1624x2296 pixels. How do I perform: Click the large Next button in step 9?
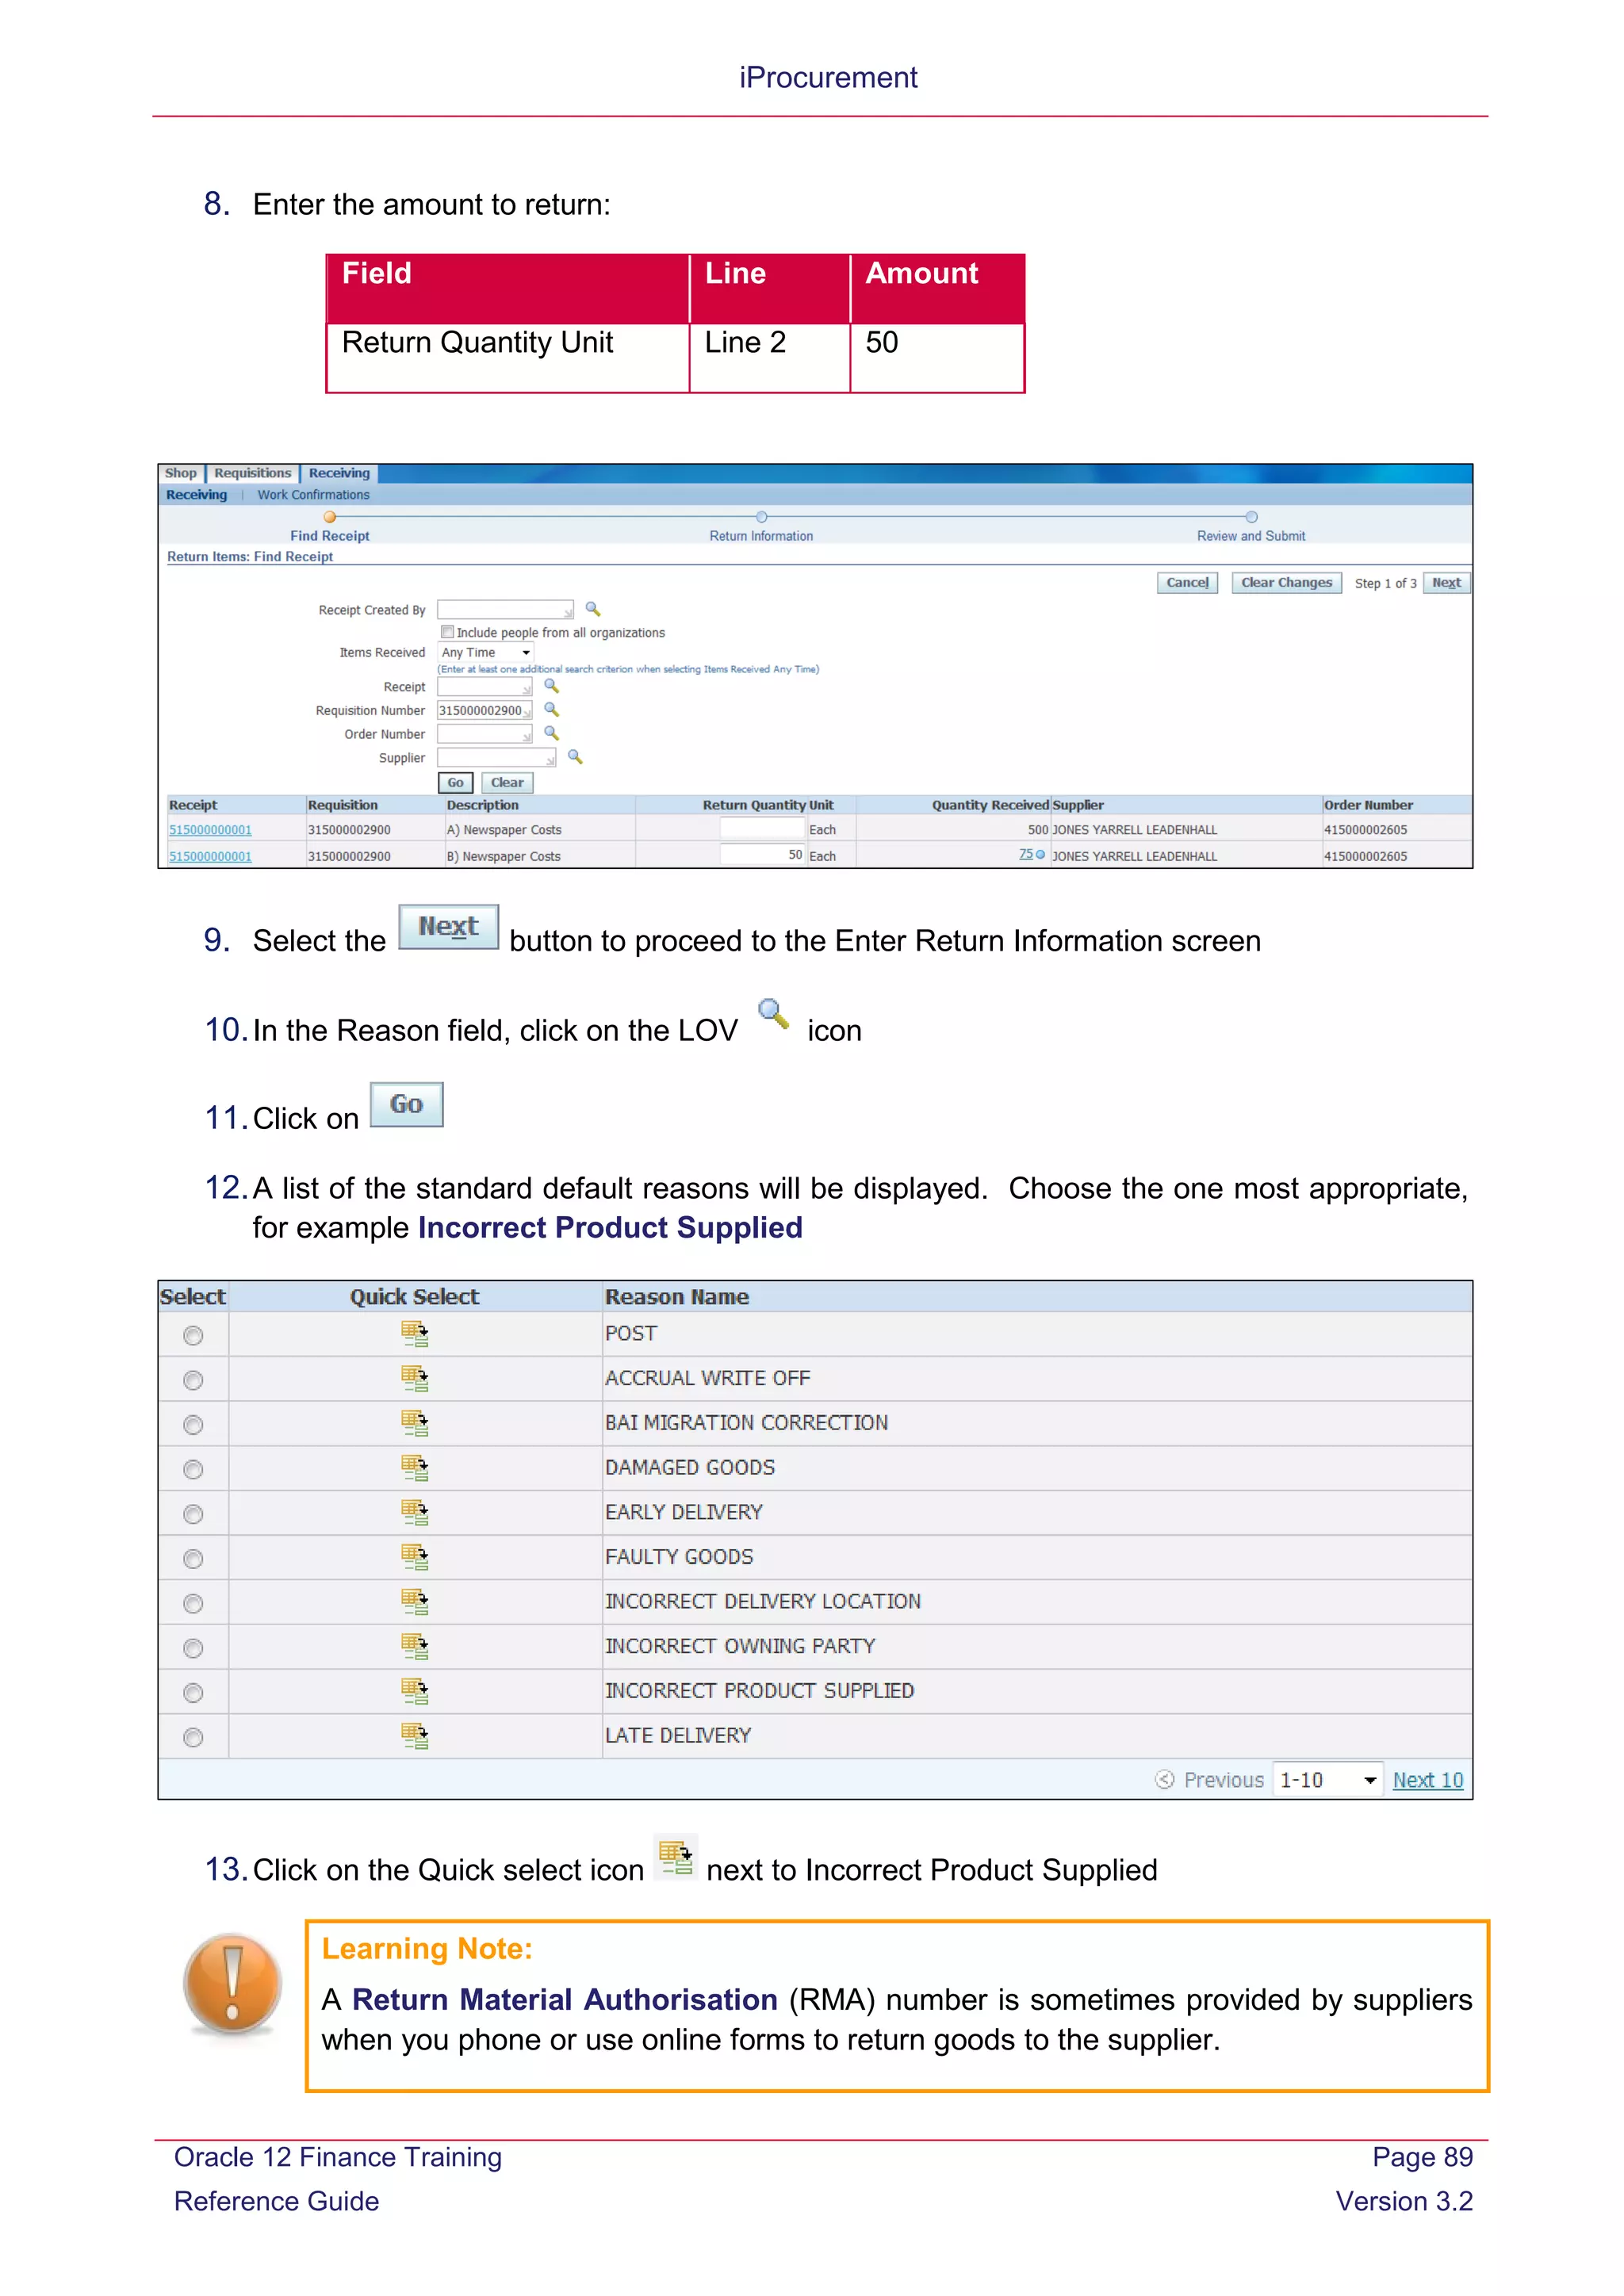448,927
